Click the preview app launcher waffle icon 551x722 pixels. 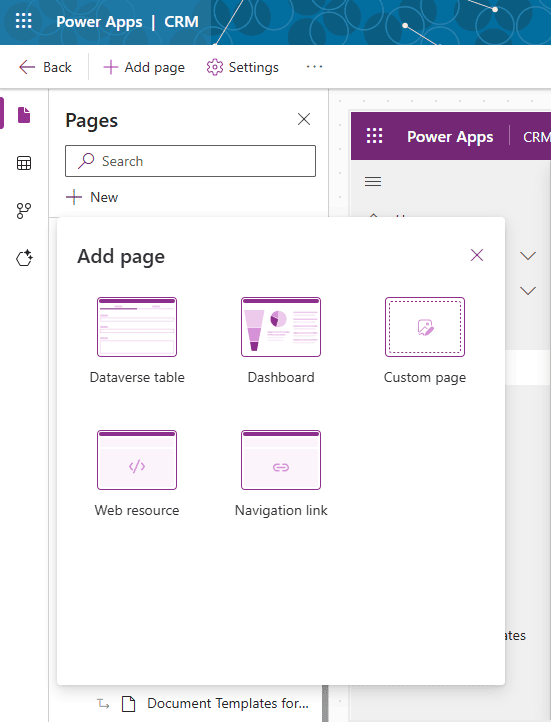click(x=374, y=136)
